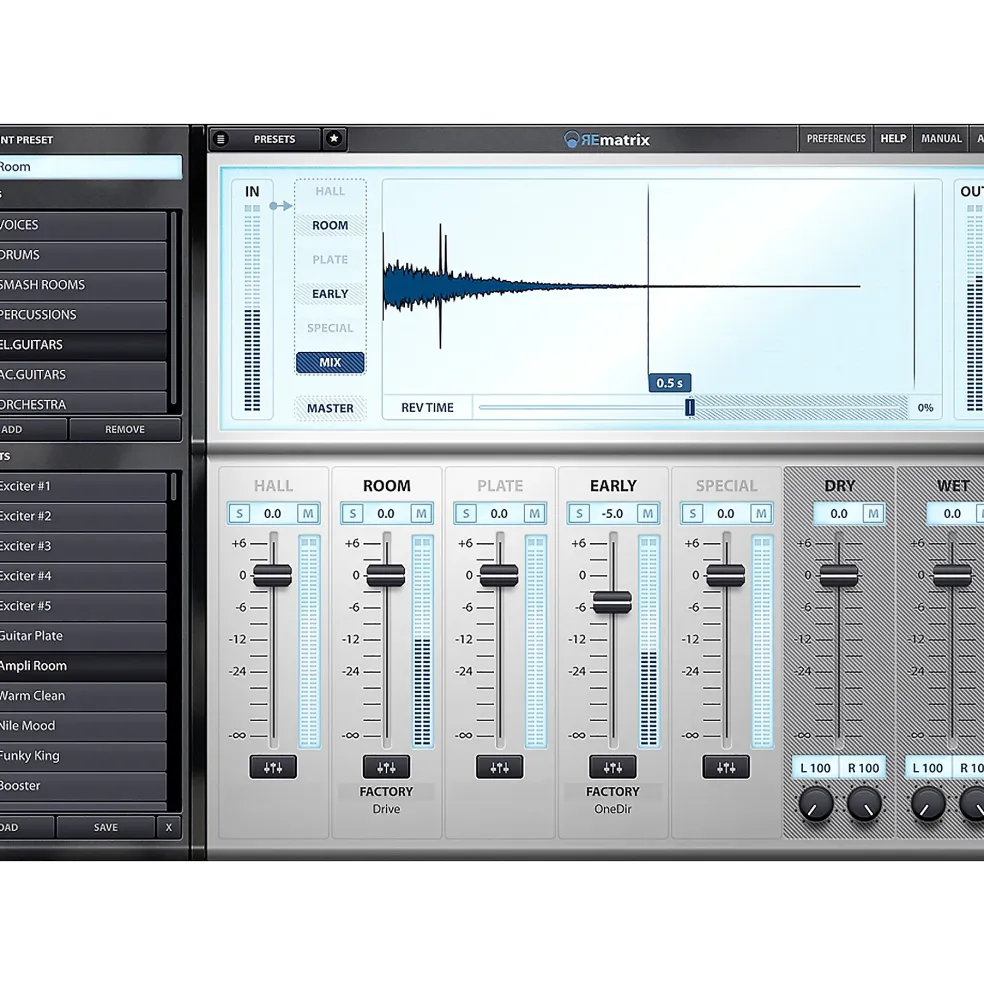Select the DRUMS bank
This screenshot has width=984, height=985.
pyautogui.click(x=83, y=255)
